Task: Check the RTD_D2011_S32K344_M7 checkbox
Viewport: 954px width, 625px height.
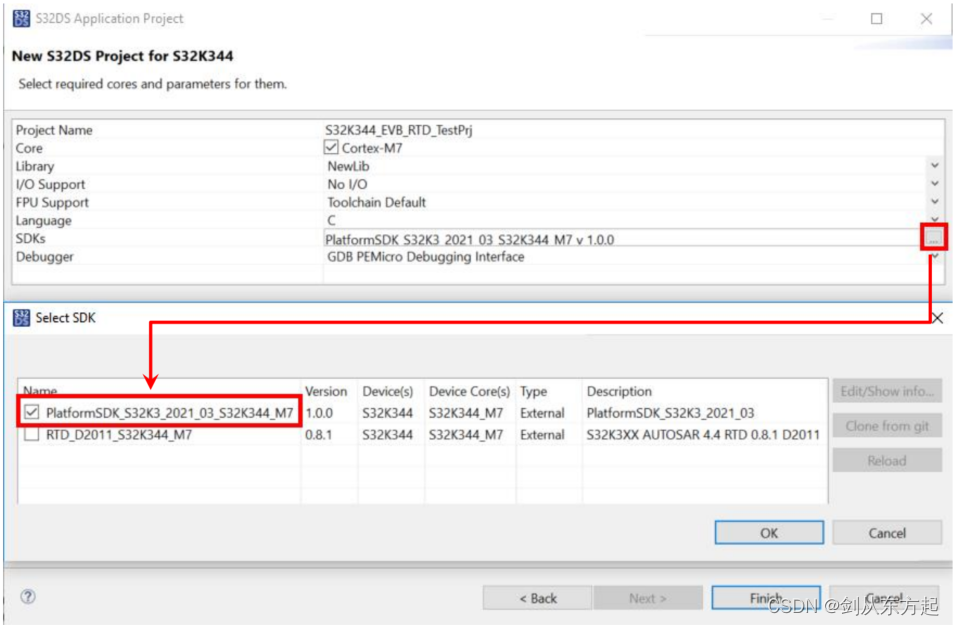Action: pyautogui.click(x=32, y=435)
